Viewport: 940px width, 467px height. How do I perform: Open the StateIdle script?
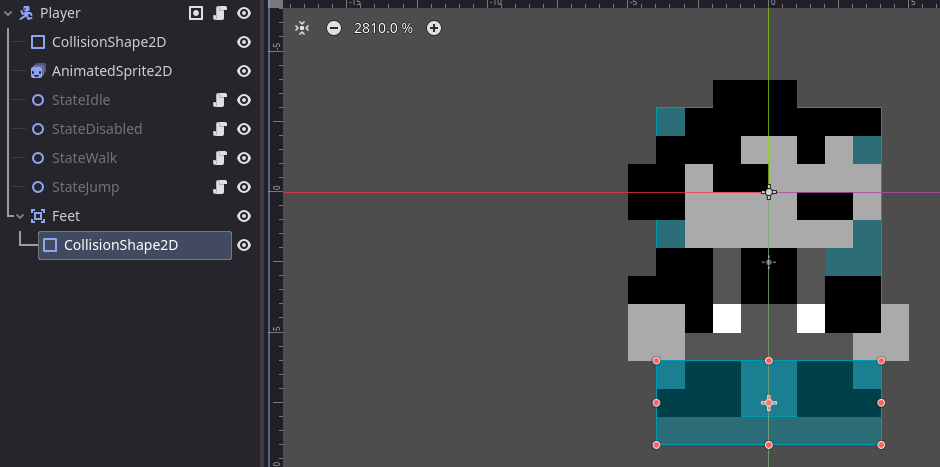(x=220, y=100)
